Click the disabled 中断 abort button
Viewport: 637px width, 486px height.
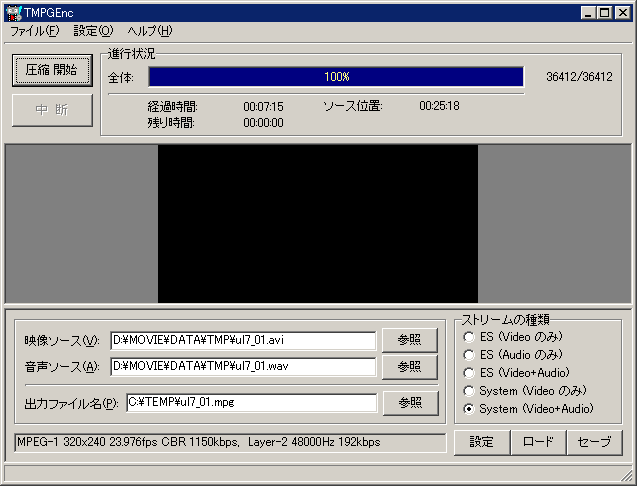(52, 110)
